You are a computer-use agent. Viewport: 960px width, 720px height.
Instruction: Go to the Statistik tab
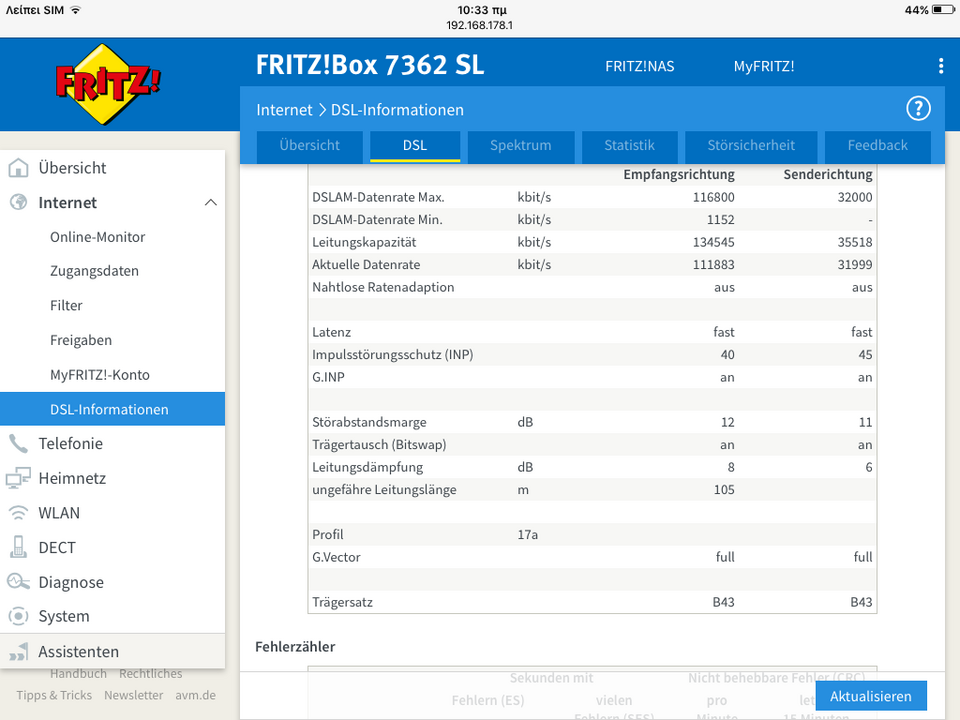[629, 146]
